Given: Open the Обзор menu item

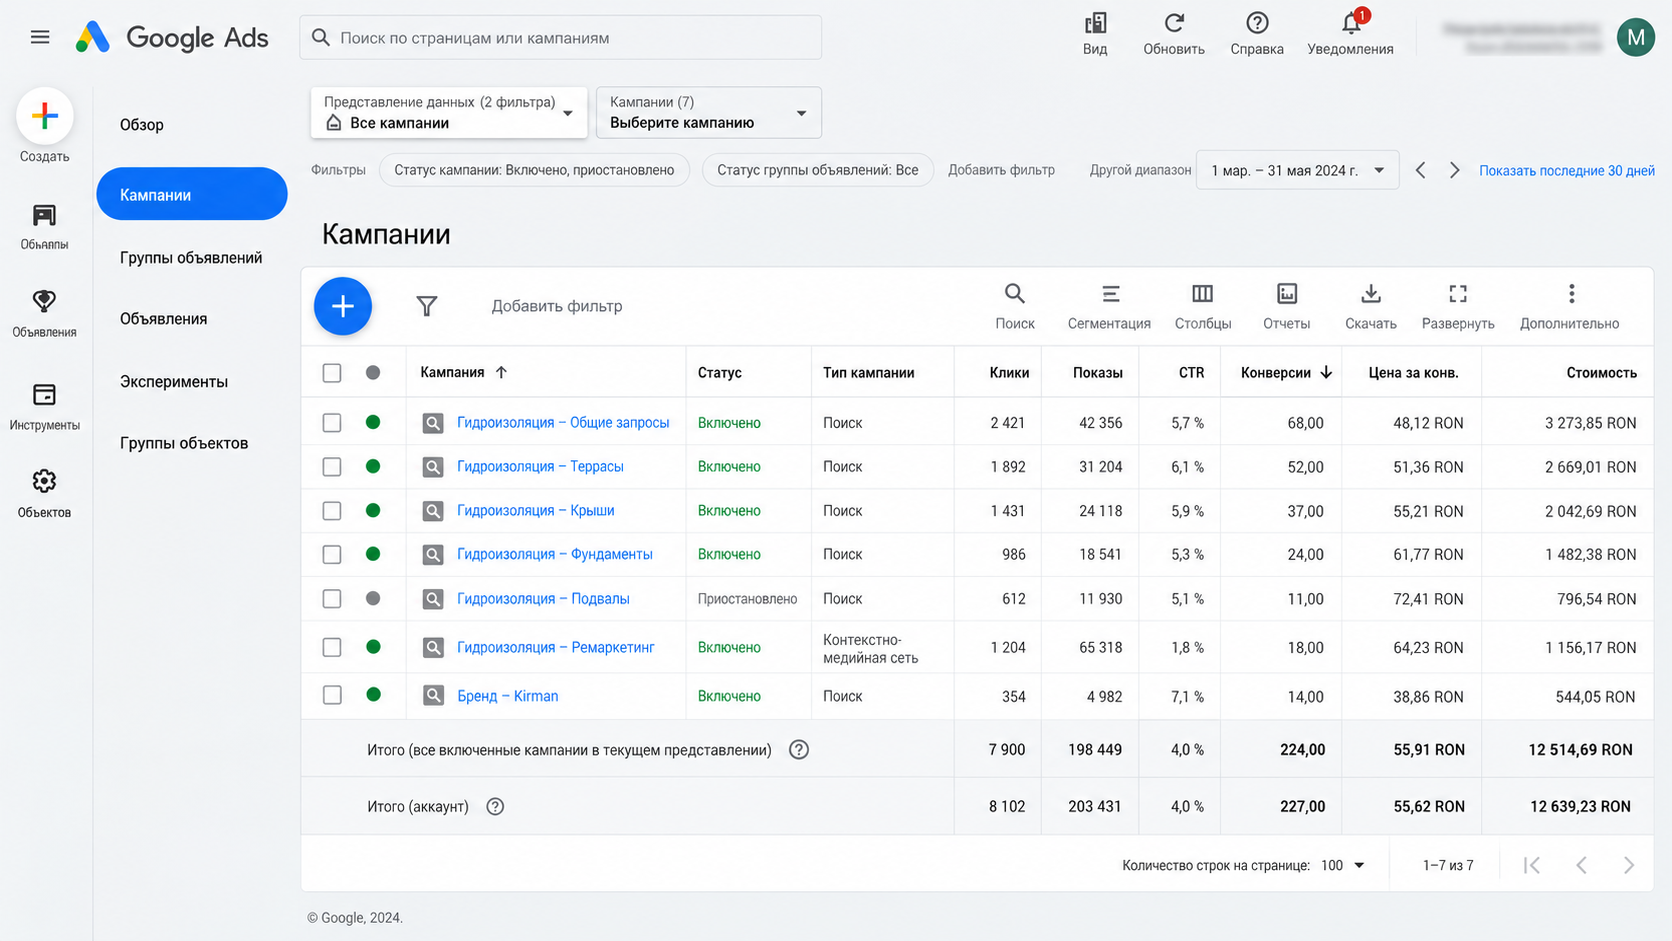Looking at the screenshot, I should [x=142, y=125].
